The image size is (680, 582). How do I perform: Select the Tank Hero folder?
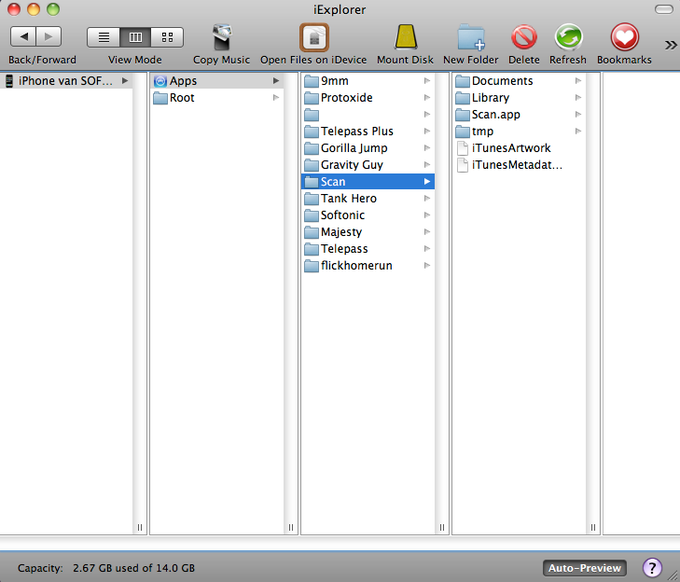(368, 198)
